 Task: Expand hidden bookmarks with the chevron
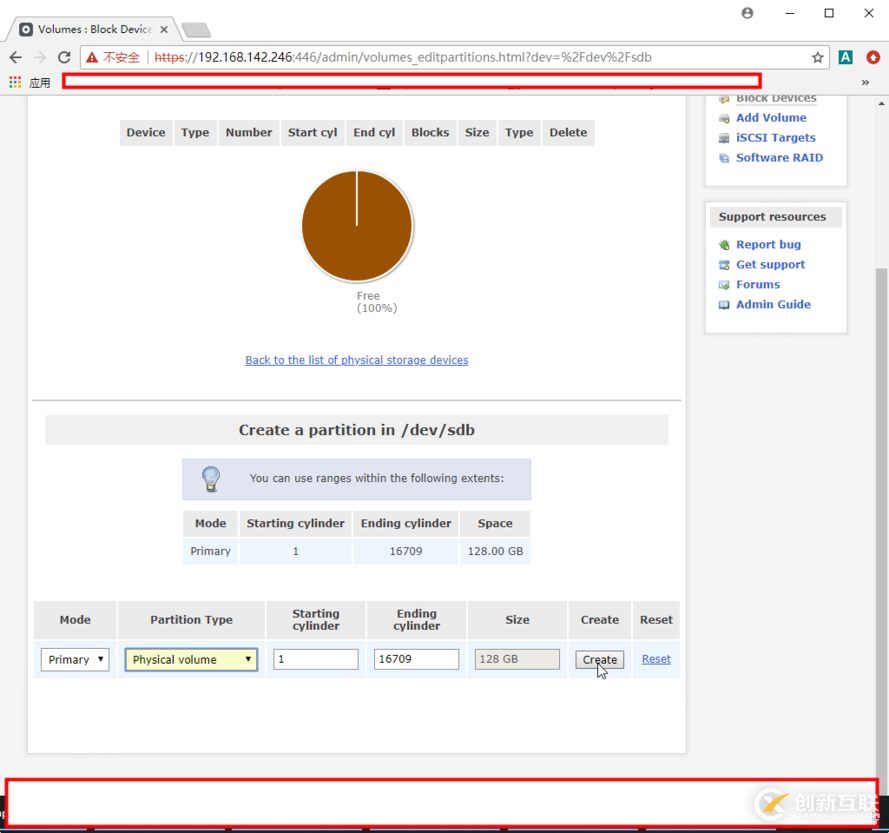coord(865,82)
